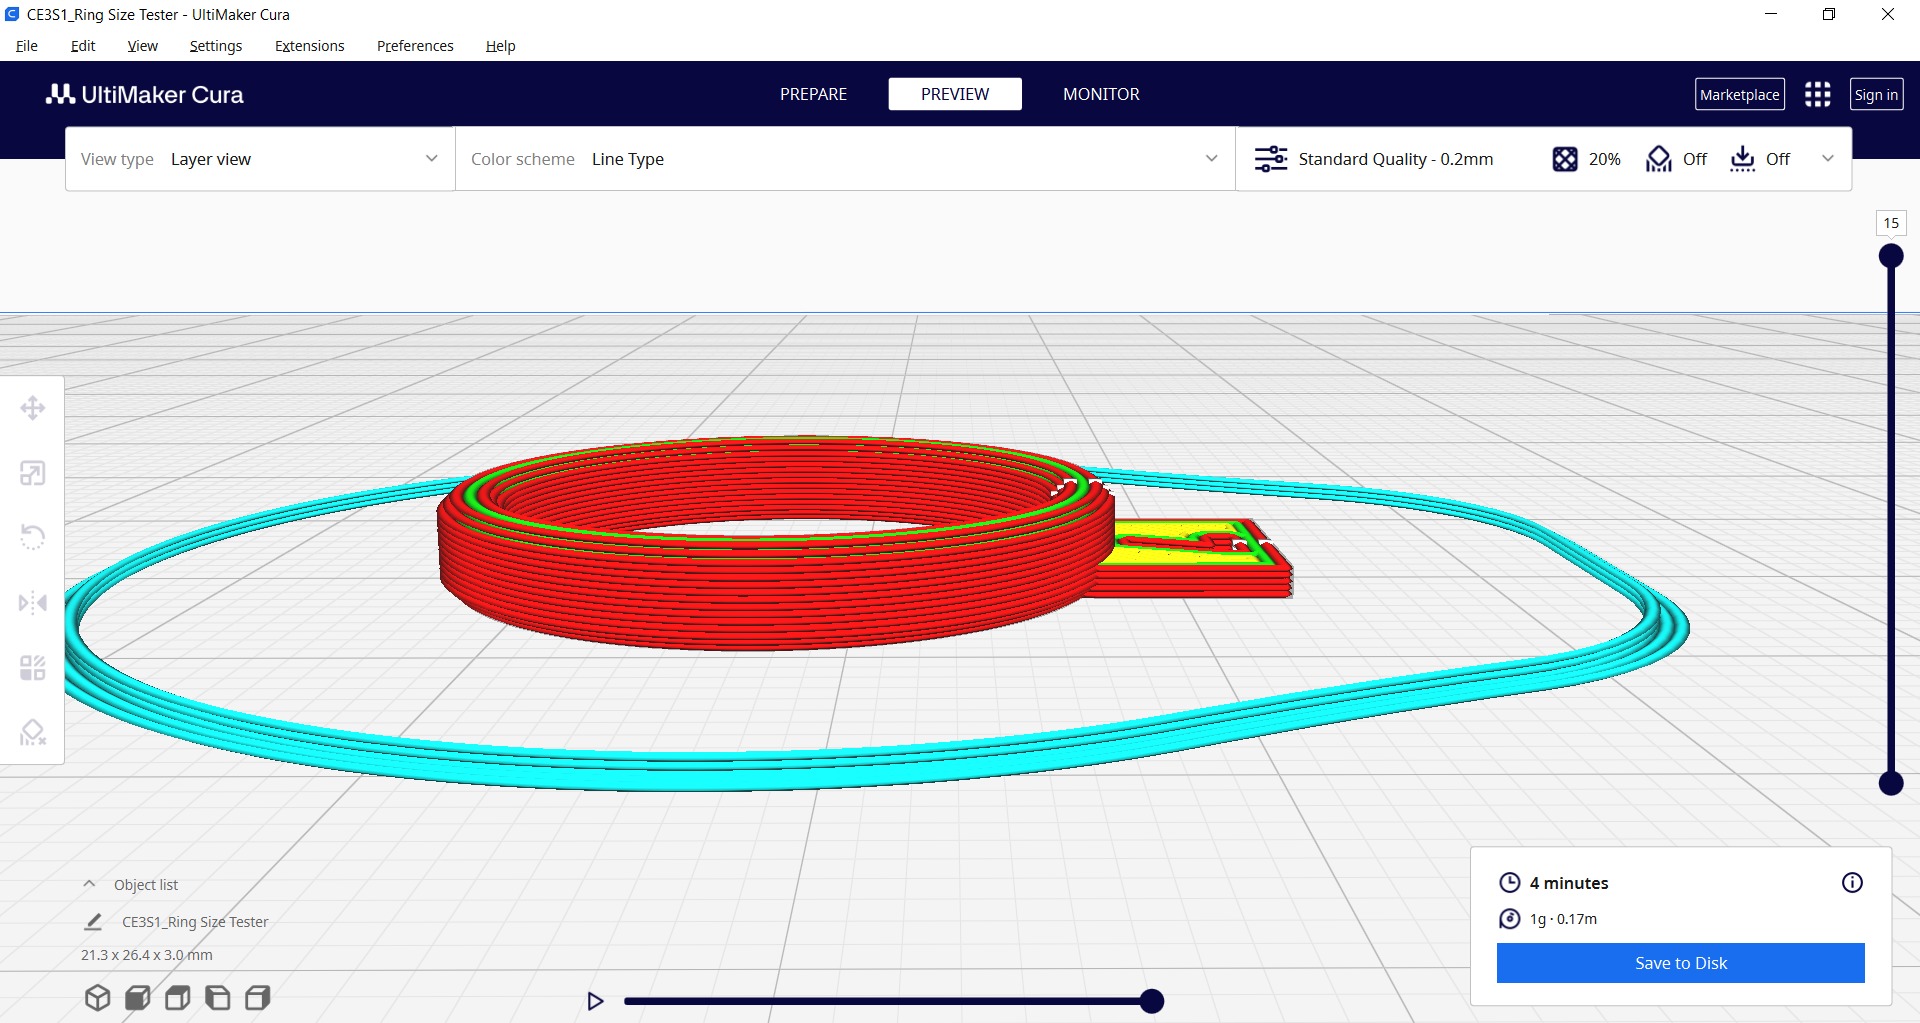Image resolution: width=1920 pixels, height=1023 pixels.
Task: Click the 4 minutes print time text
Action: [x=1569, y=883]
